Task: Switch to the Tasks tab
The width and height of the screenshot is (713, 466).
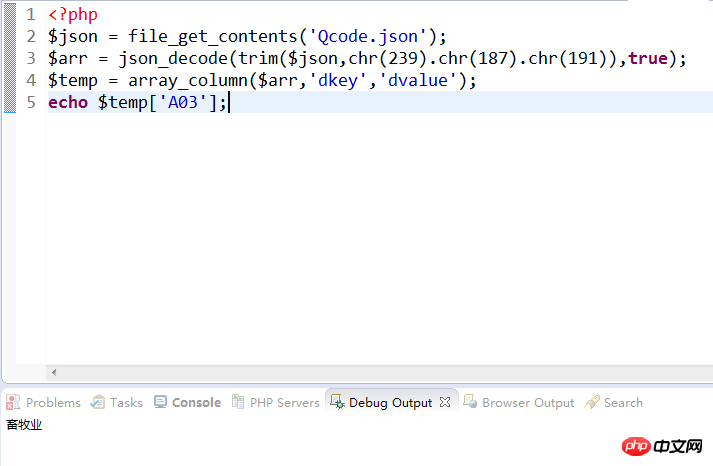Action: [117, 402]
